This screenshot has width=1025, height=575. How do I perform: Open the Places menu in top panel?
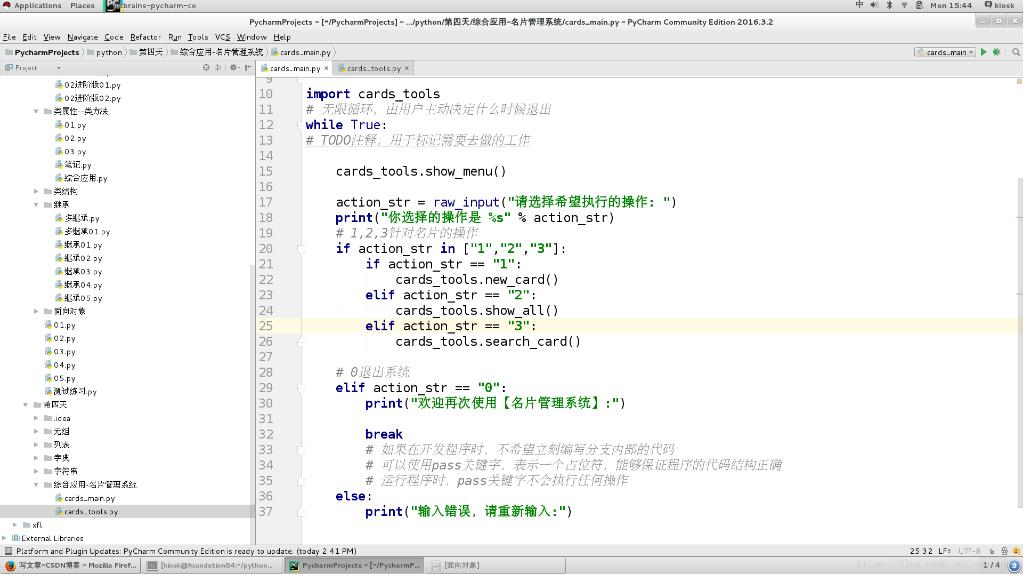click(x=82, y=5)
